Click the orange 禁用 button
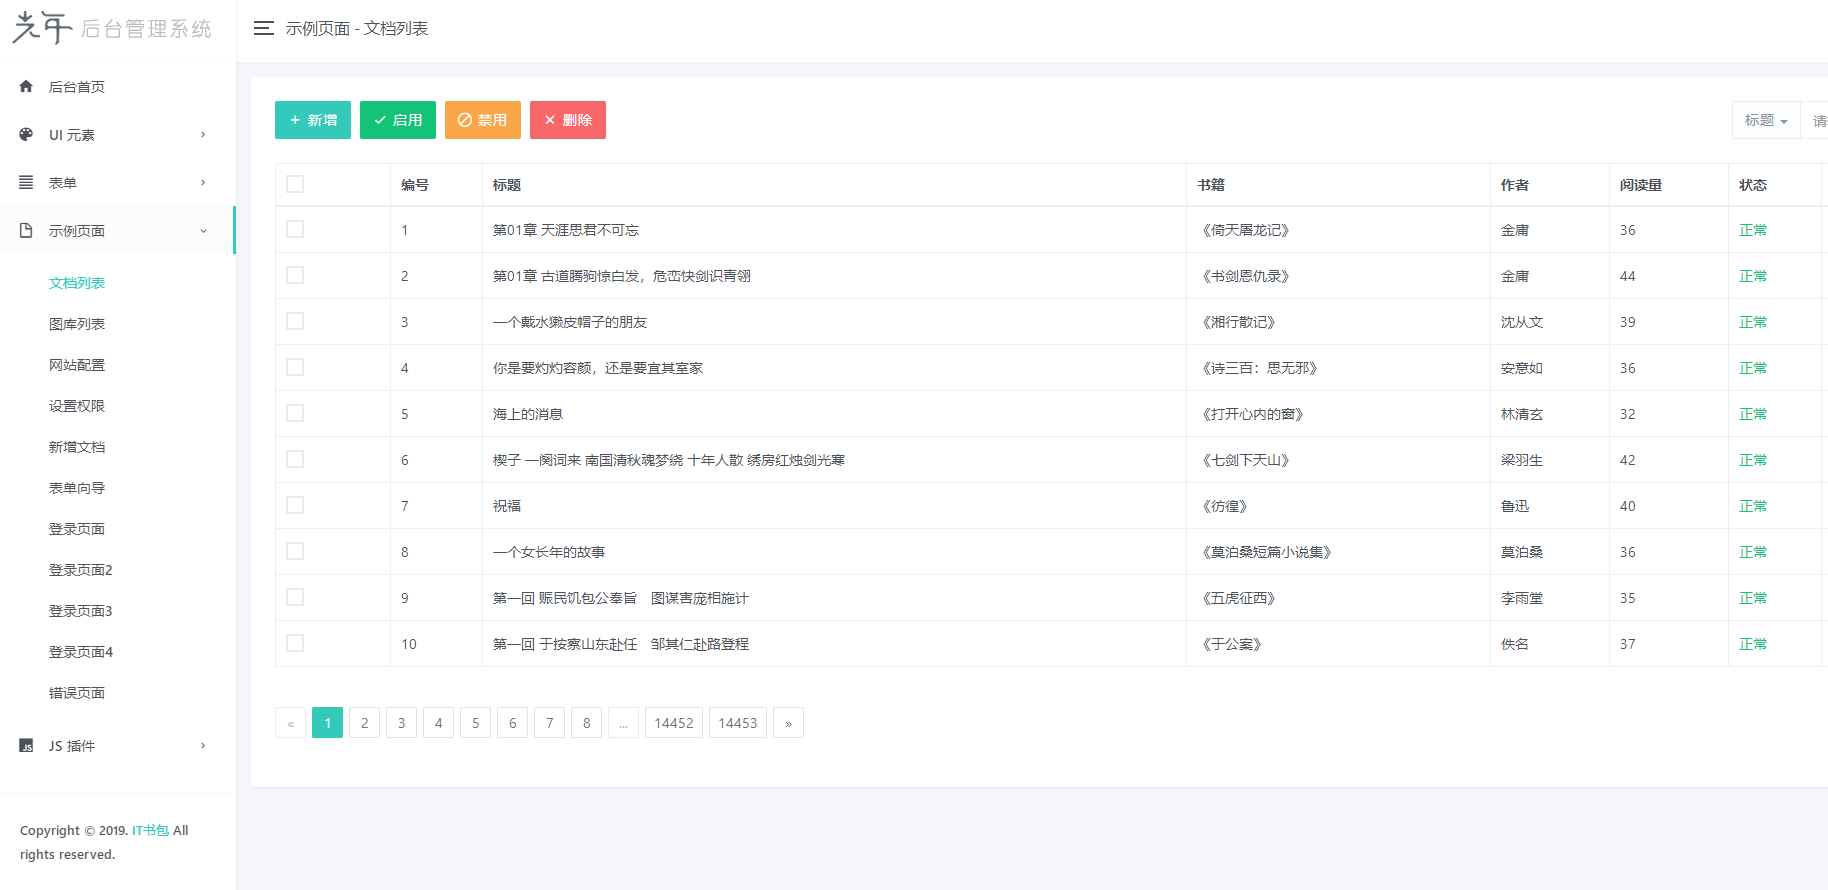The image size is (1828, 890). [483, 120]
